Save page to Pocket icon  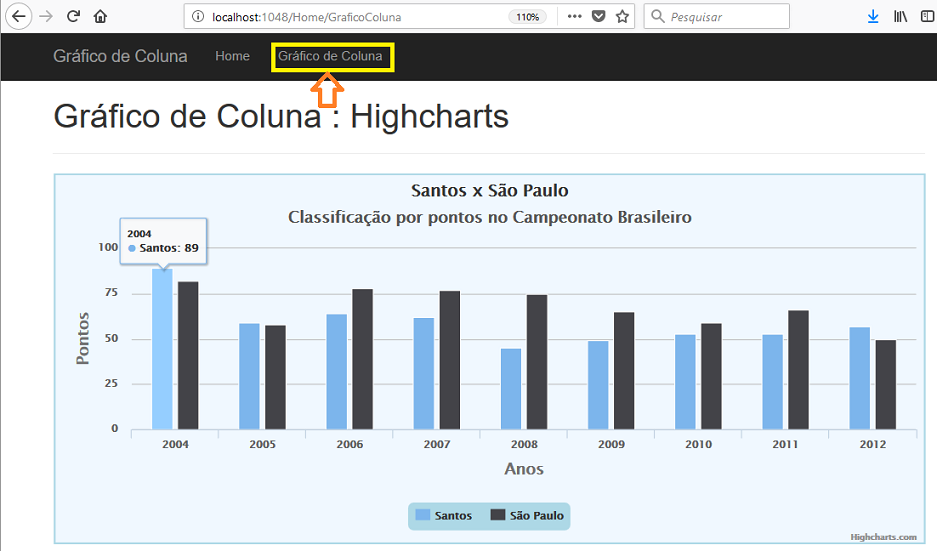coord(598,16)
